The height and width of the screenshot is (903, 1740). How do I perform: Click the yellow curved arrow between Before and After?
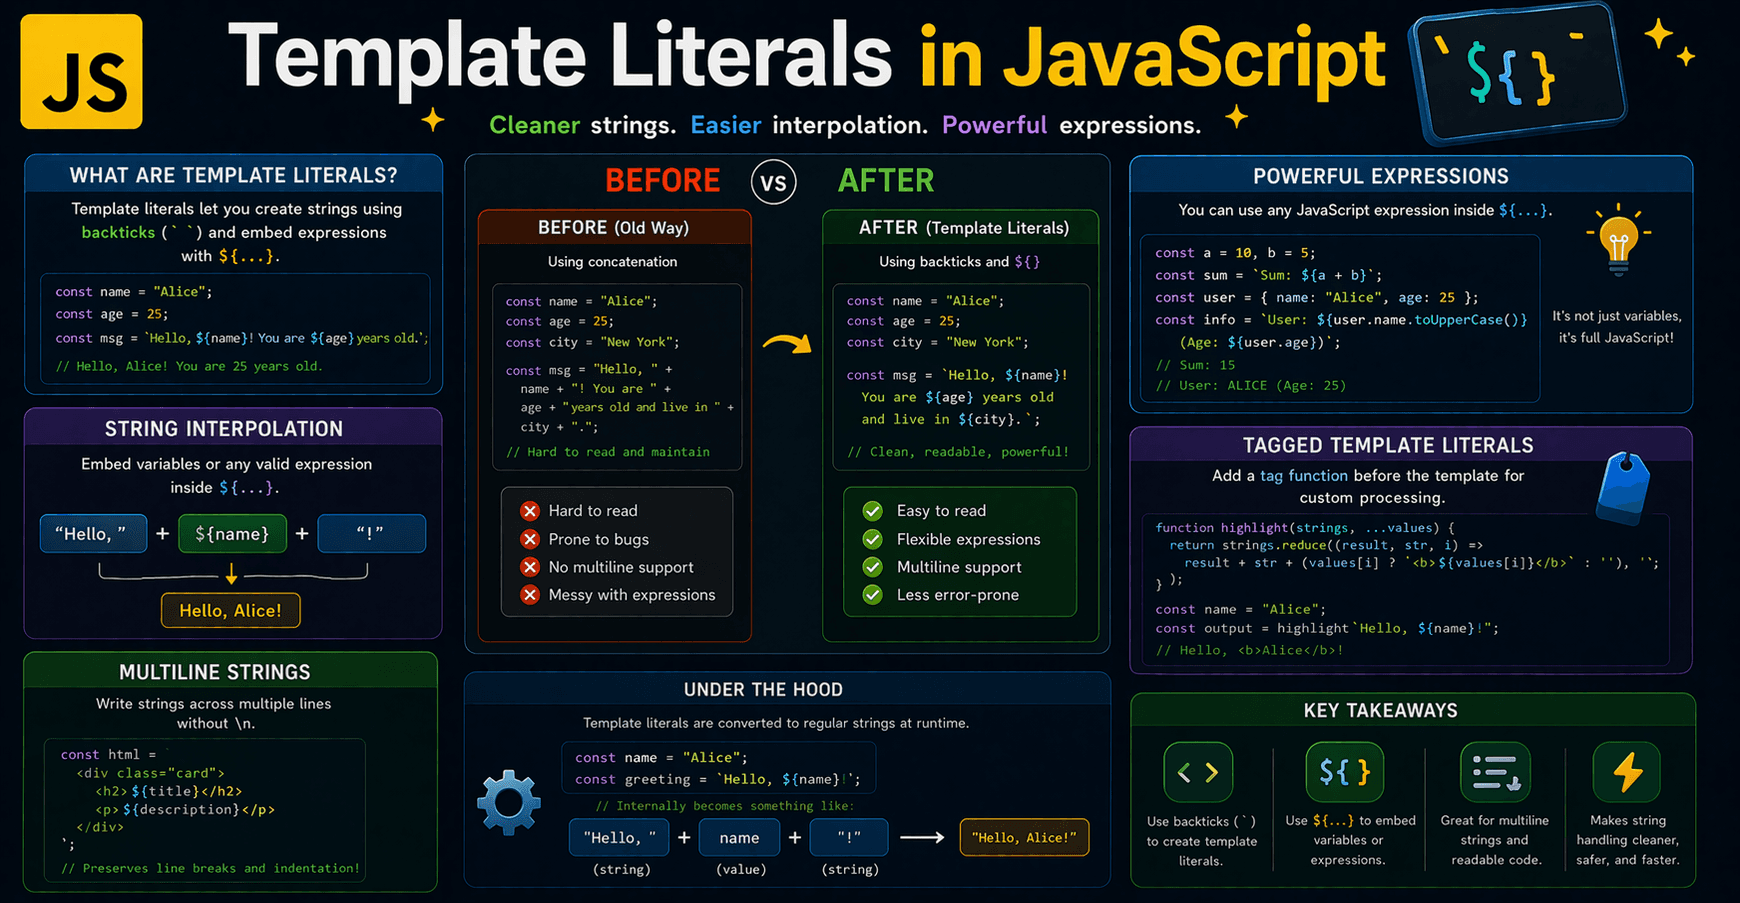[x=787, y=345]
